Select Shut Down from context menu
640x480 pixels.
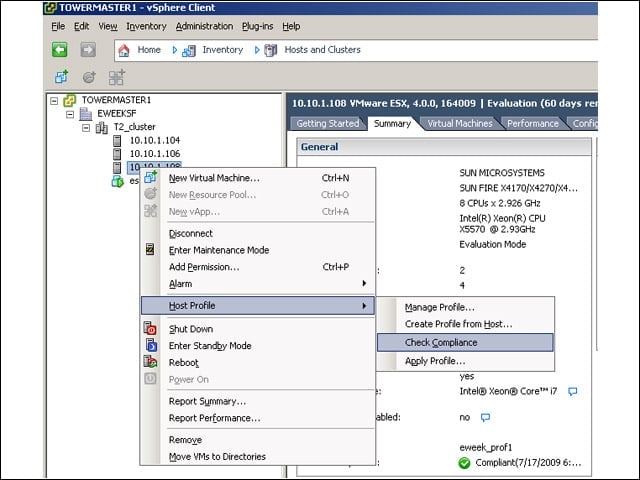point(258,329)
